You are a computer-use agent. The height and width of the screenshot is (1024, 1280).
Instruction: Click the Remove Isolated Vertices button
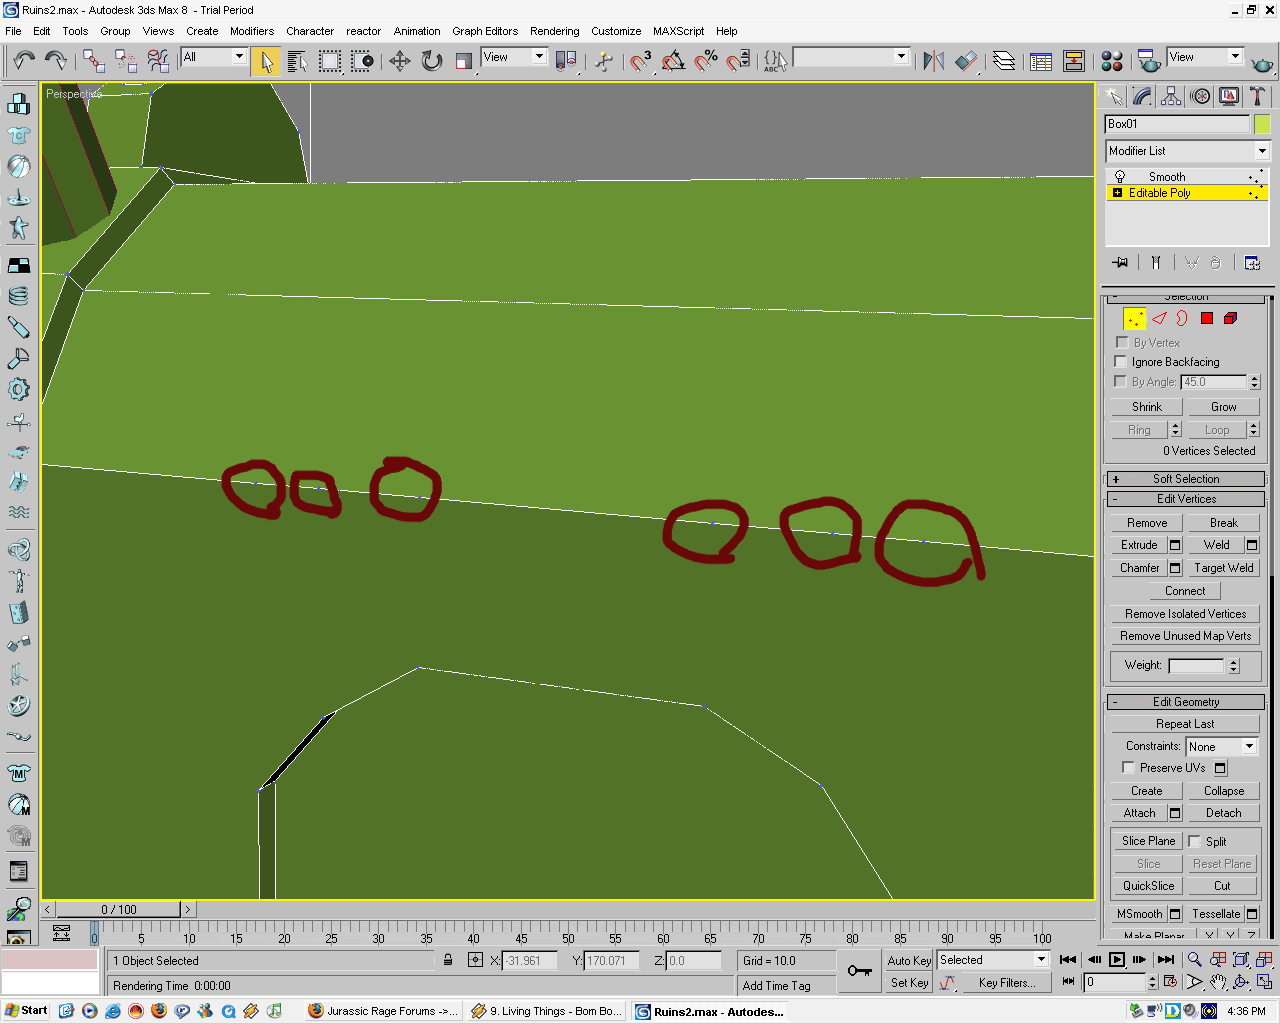pos(1186,614)
